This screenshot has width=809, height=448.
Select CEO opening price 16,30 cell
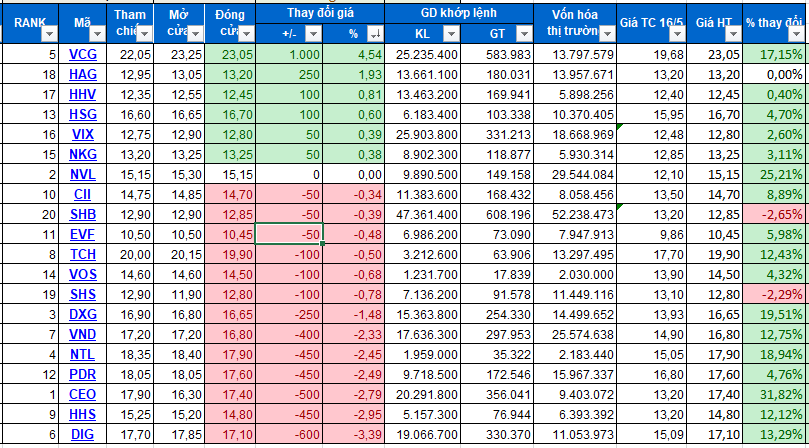tap(179, 395)
